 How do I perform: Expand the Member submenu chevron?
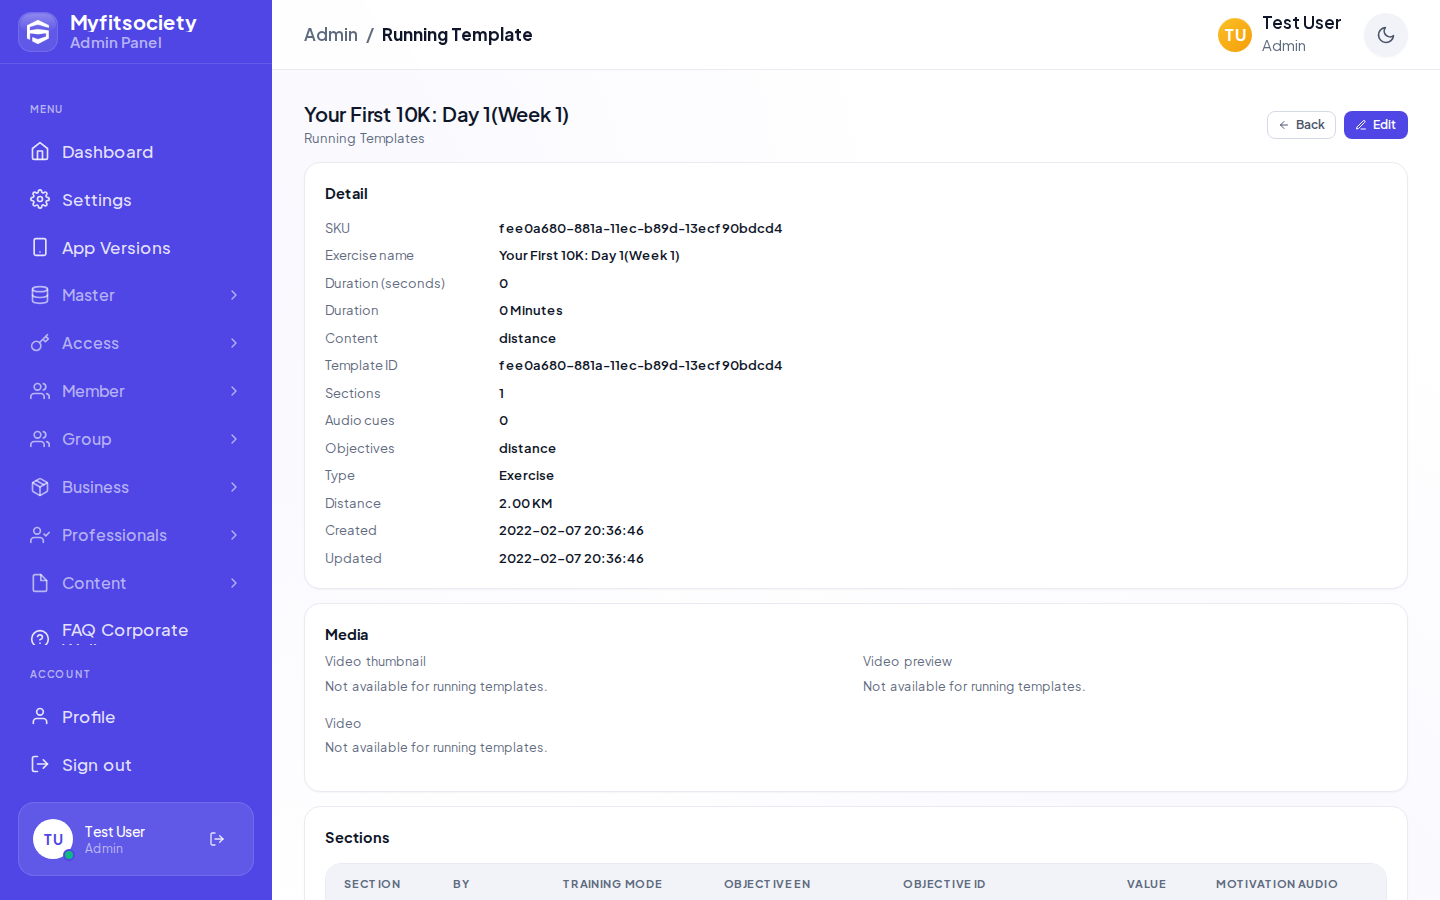coord(234,391)
